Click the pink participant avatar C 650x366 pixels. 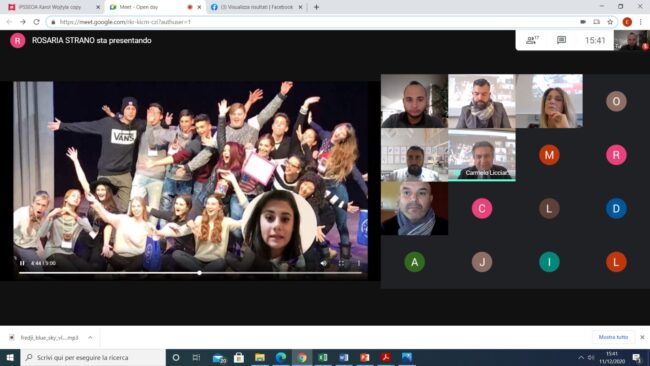482,208
